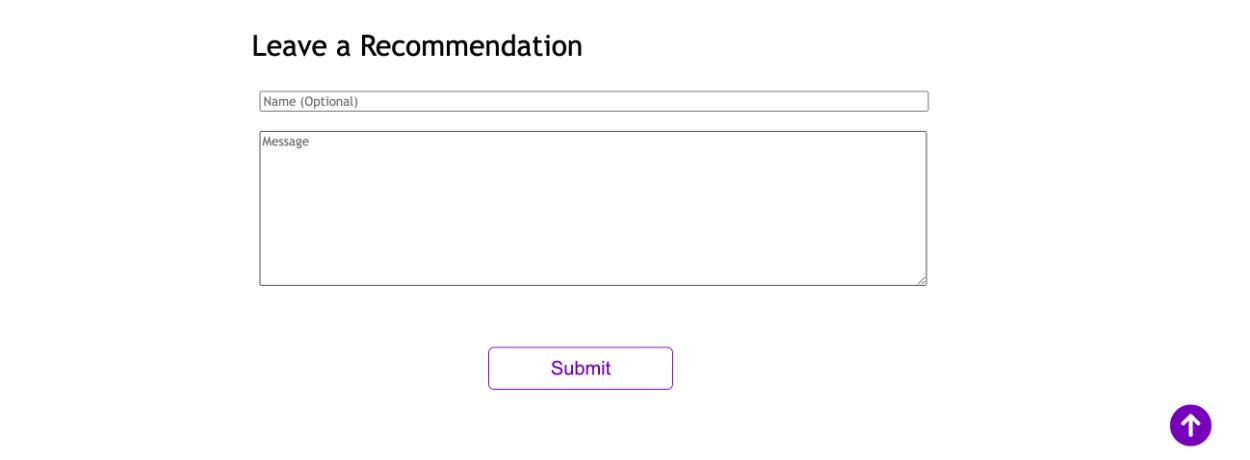1250x460 pixels.
Task: Click the Leave a Recommendation heading
Action: click(x=416, y=46)
